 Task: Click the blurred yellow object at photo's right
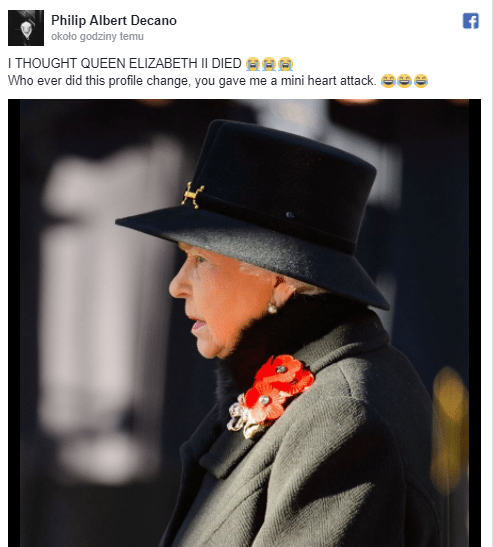449,429
